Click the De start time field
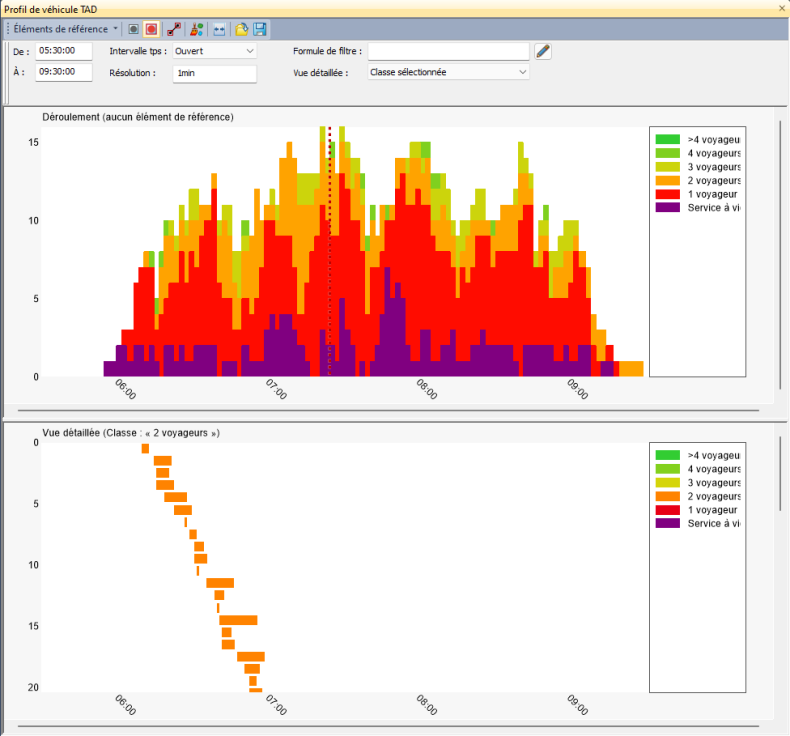Viewport: 790px width, 736px height. pos(64,50)
